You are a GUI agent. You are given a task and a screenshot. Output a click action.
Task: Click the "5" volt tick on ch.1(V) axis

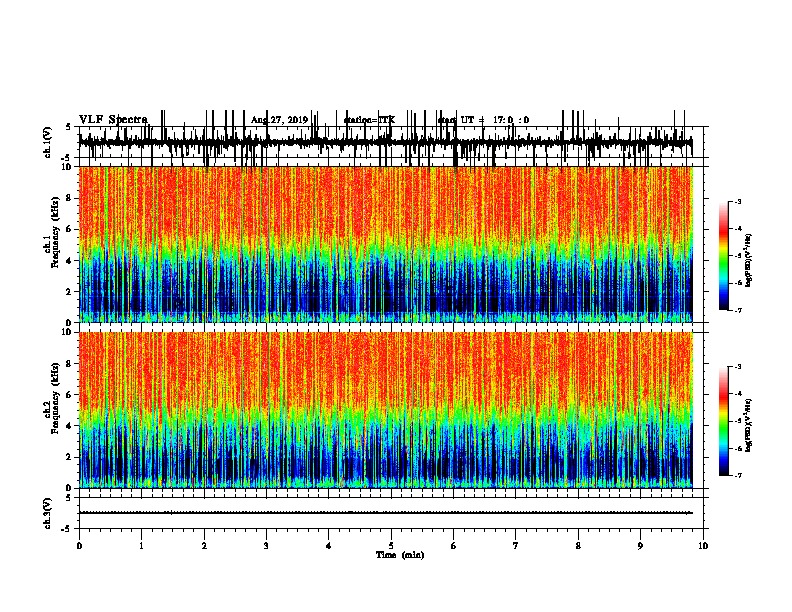pyautogui.click(x=69, y=127)
